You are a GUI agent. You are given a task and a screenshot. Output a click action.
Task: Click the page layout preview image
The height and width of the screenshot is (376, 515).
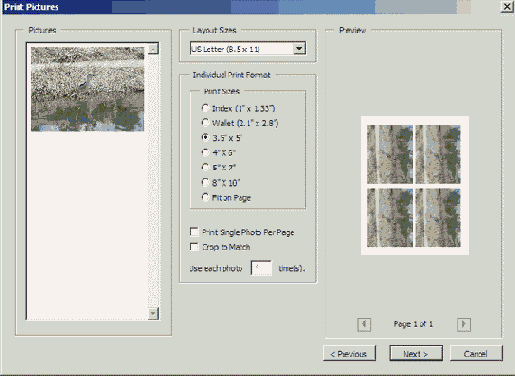415,186
